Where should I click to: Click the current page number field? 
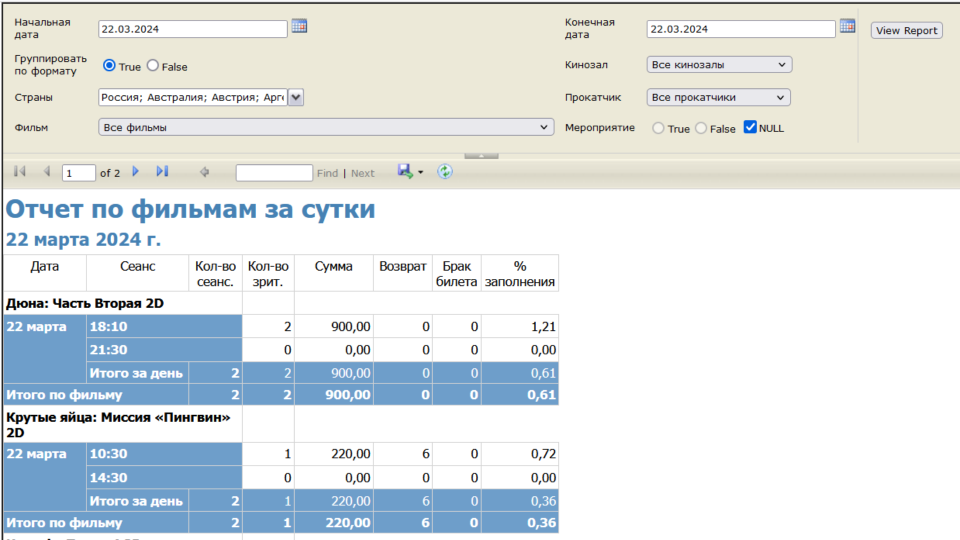[78, 173]
